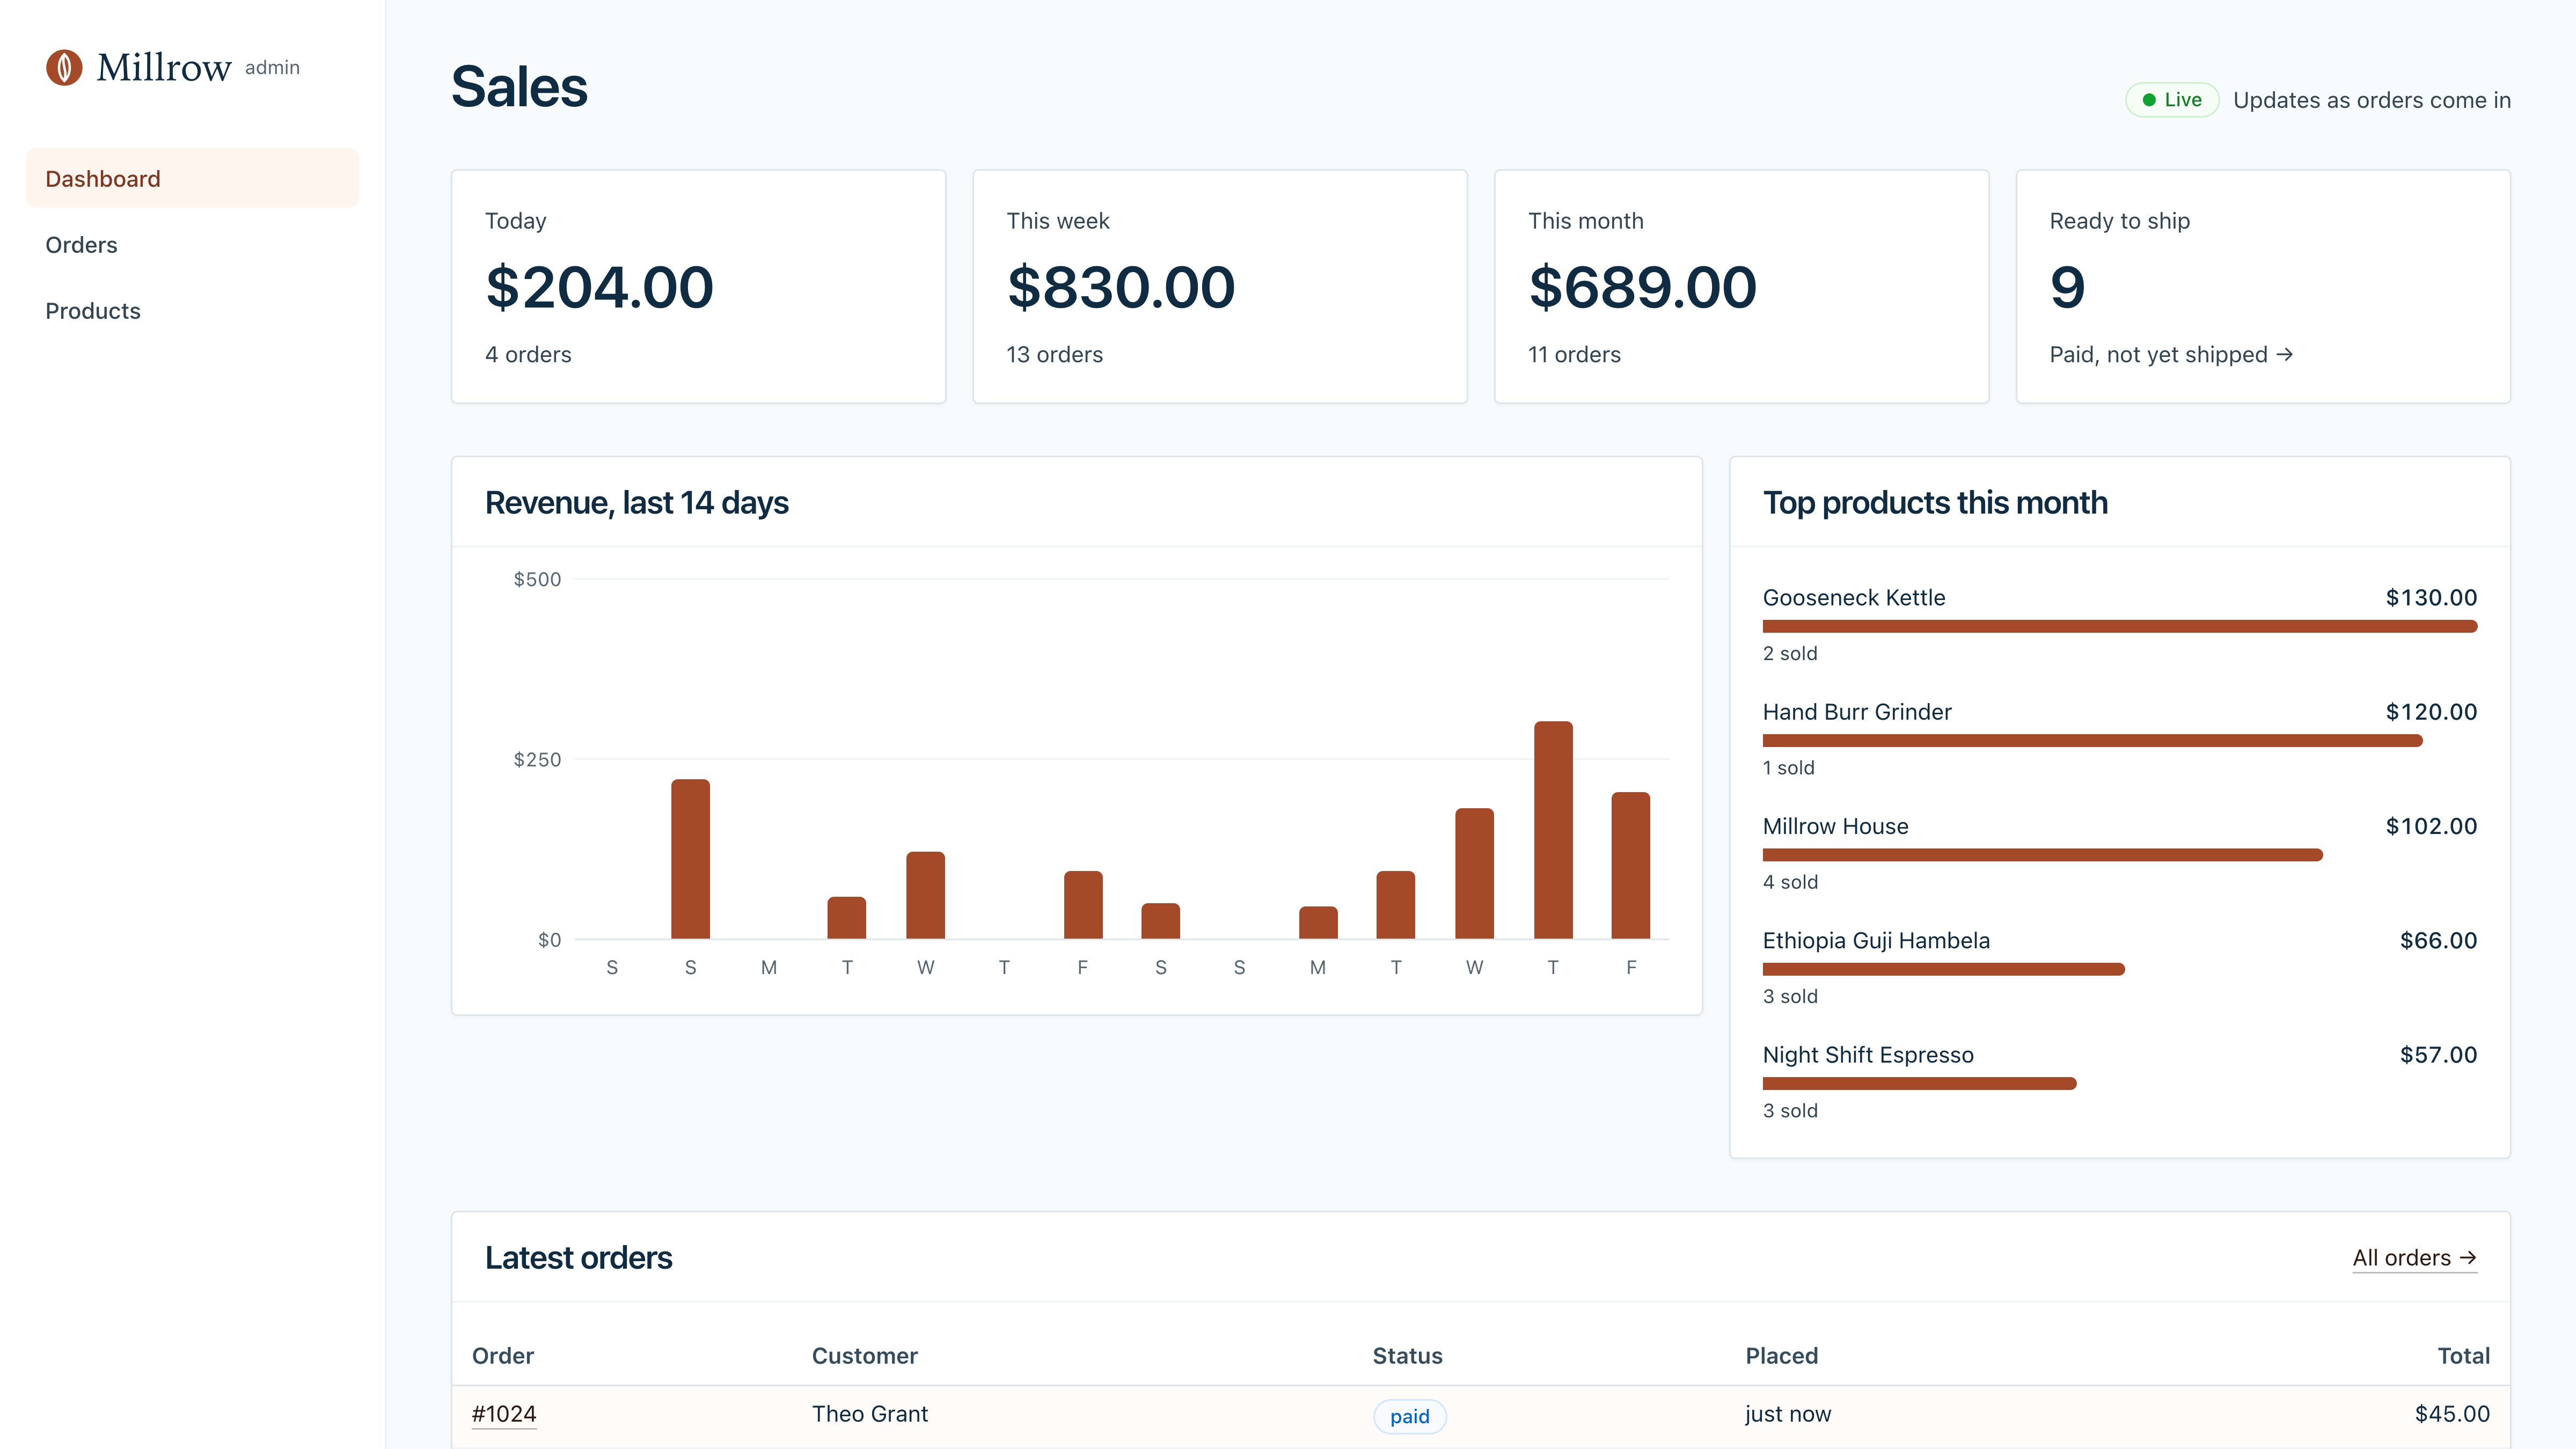The height and width of the screenshot is (1449, 2576).
Task: Click the 'admin' label beside Millrow
Action: [272, 67]
